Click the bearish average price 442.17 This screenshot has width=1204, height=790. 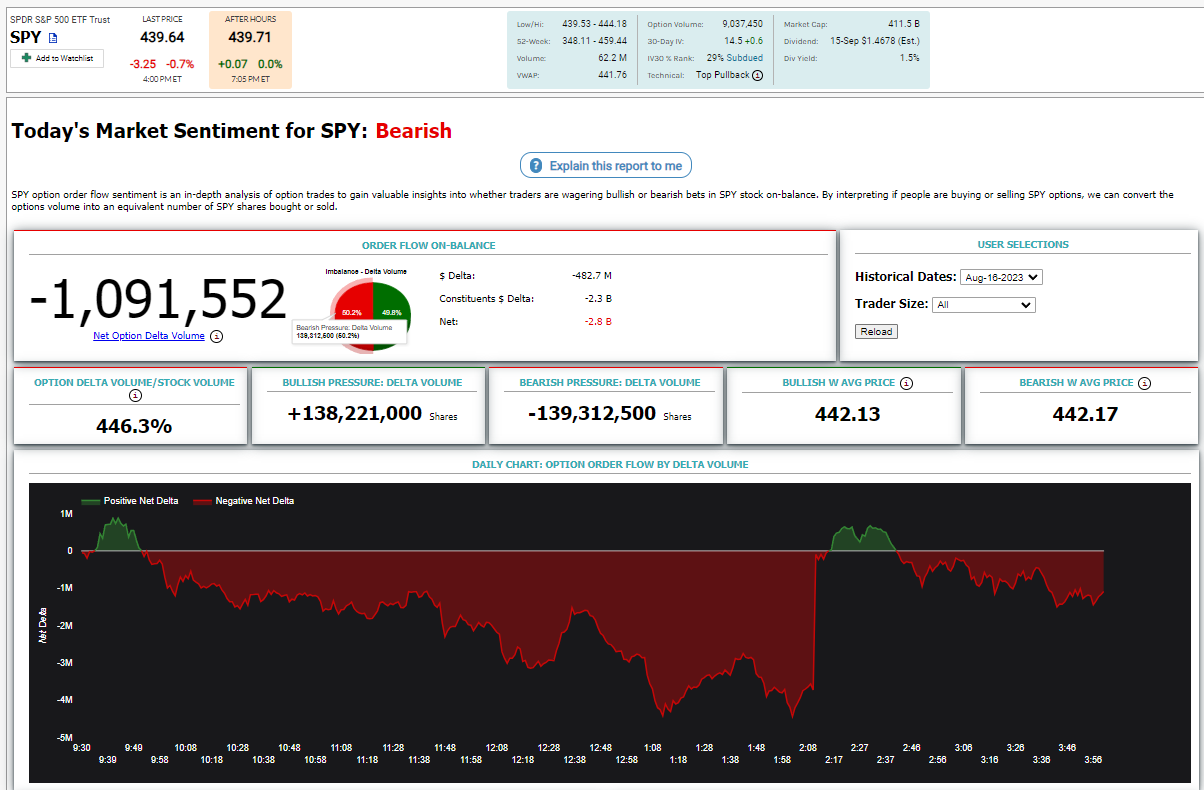point(1085,414)
